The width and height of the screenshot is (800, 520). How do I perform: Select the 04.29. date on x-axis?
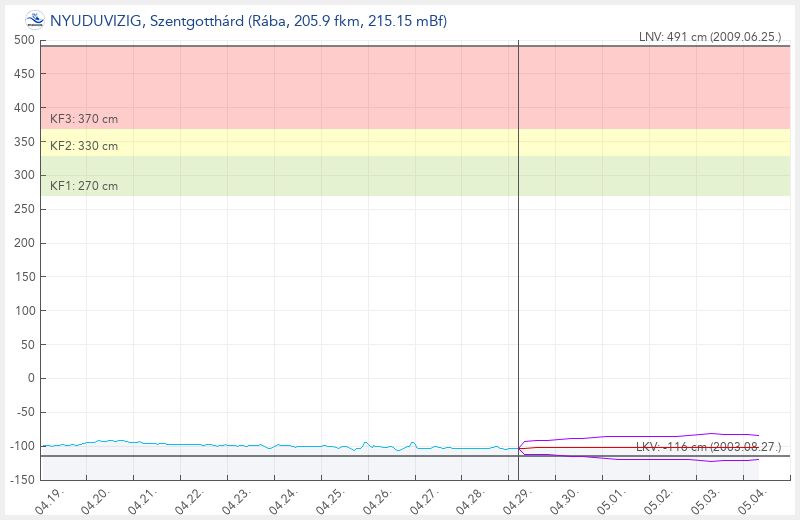point(518,498)
